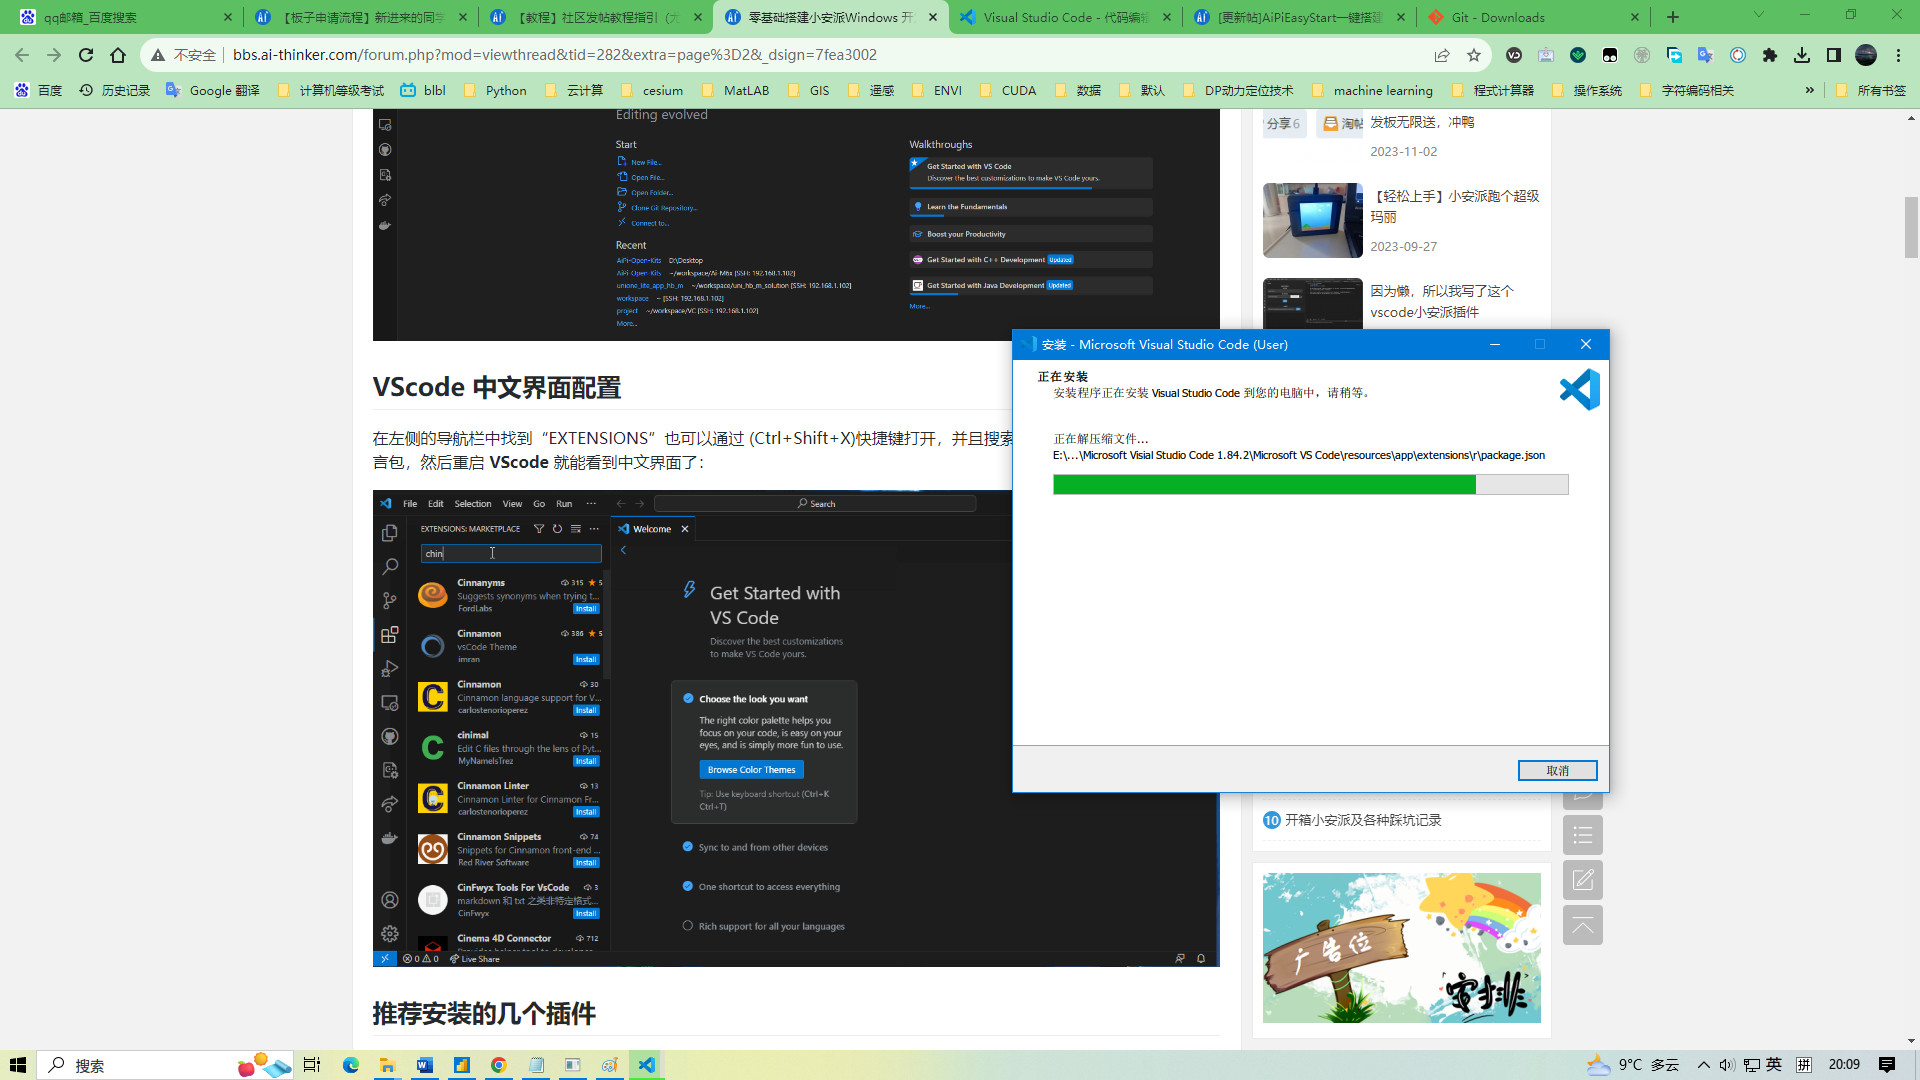
Task: Open a new browser tab
Action: tap(1673, 17)
